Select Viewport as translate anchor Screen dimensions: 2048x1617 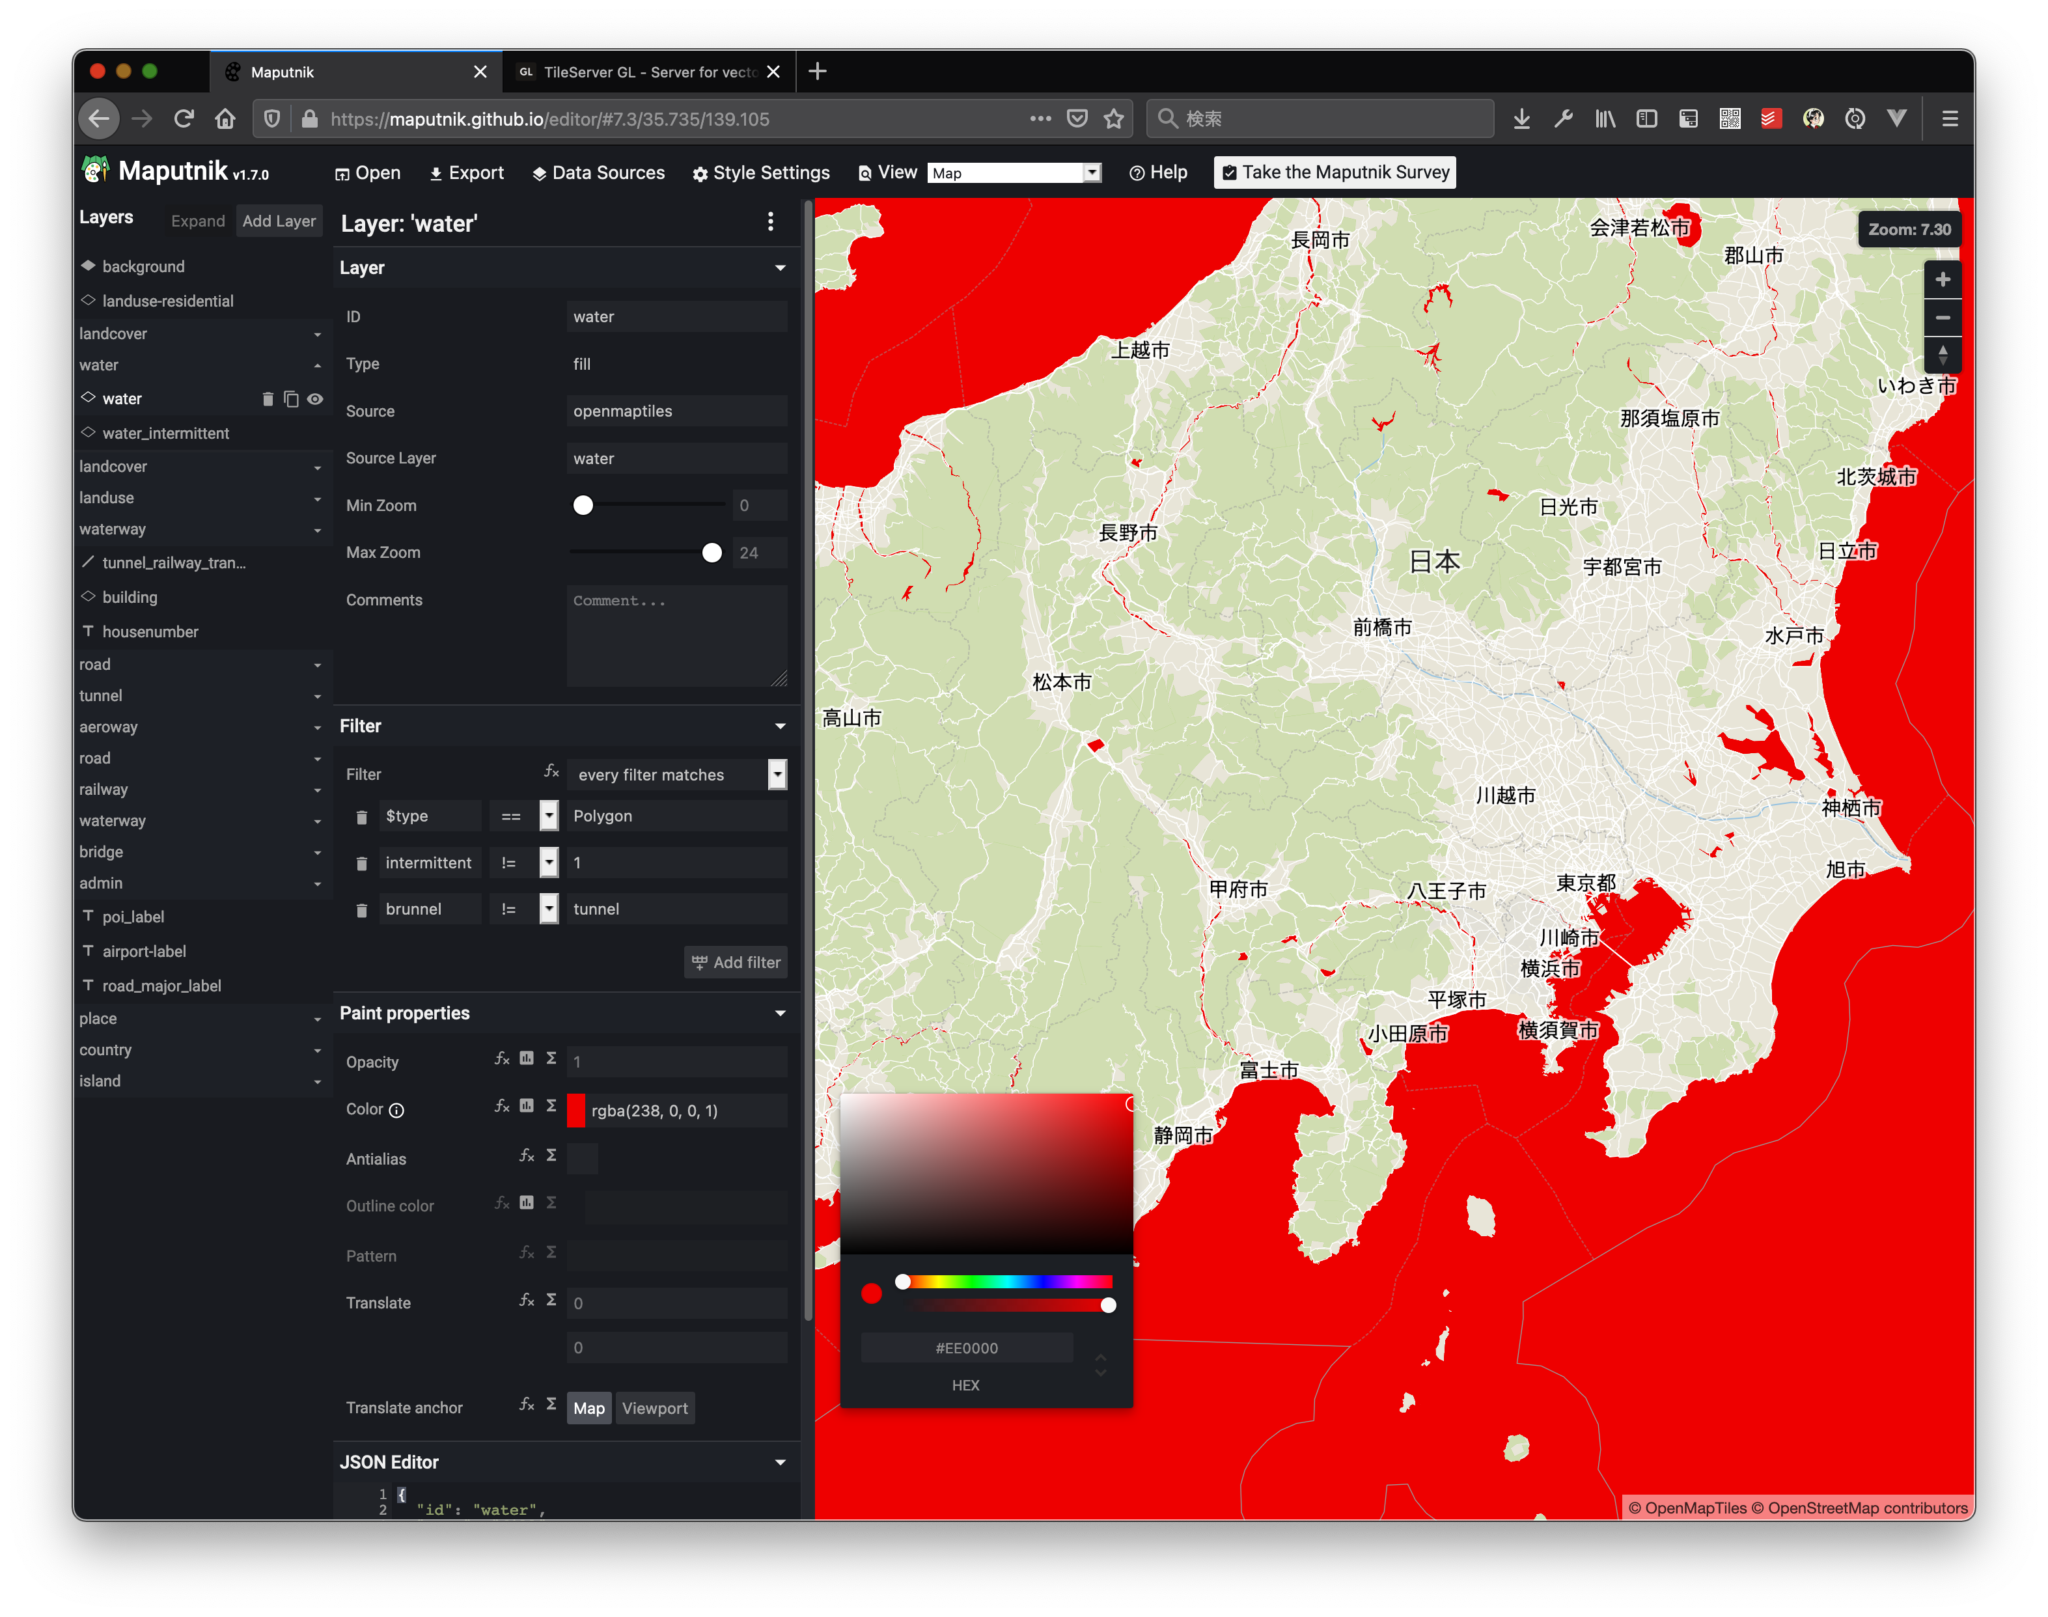click(655, 1408)
